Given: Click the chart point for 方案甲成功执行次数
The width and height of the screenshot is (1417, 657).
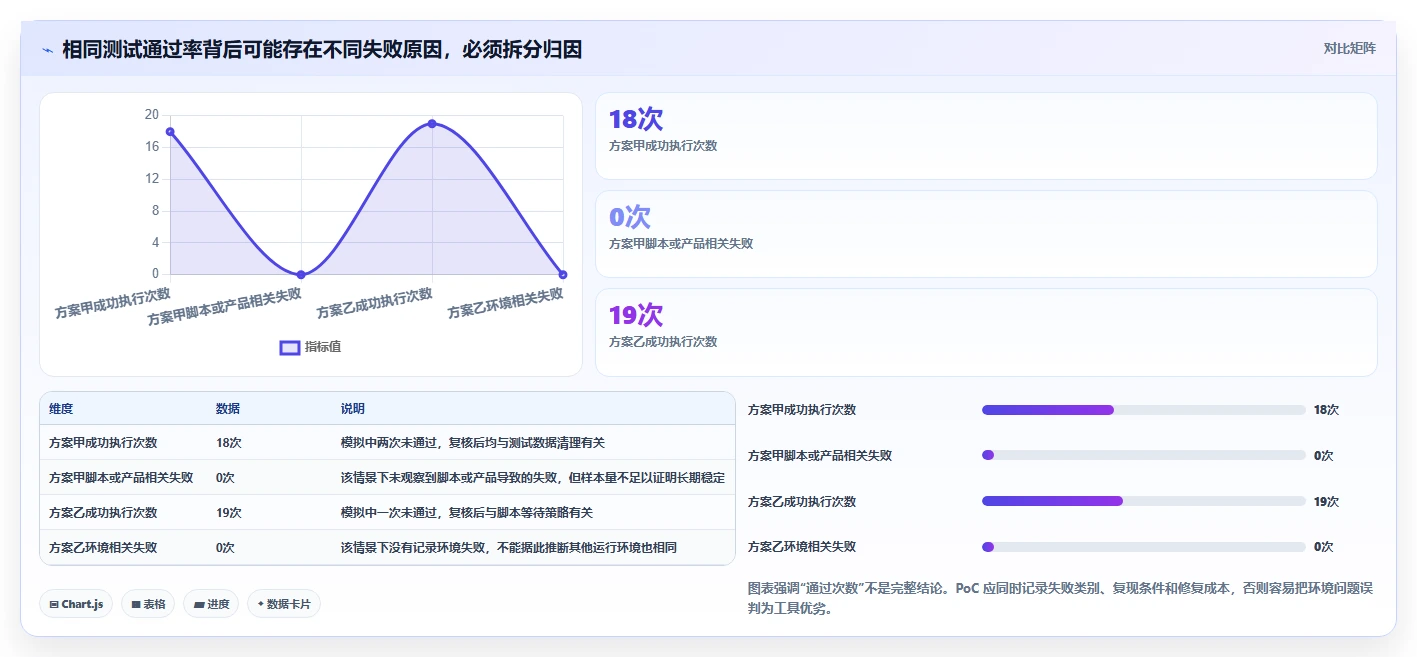Looking at the screenshot, I should [170, 131].
